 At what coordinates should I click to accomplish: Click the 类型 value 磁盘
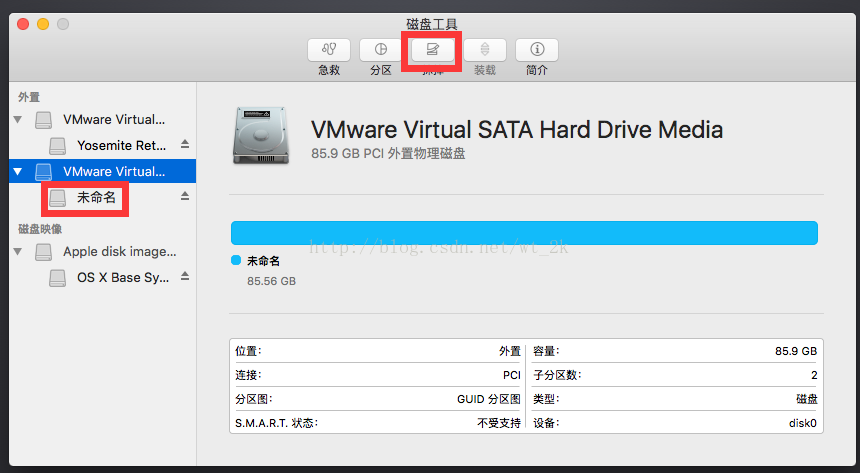[807, 399]
